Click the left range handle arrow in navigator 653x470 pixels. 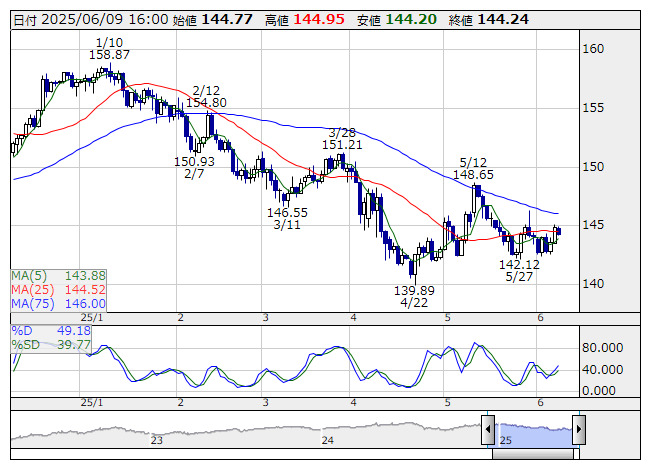(489, 431)
